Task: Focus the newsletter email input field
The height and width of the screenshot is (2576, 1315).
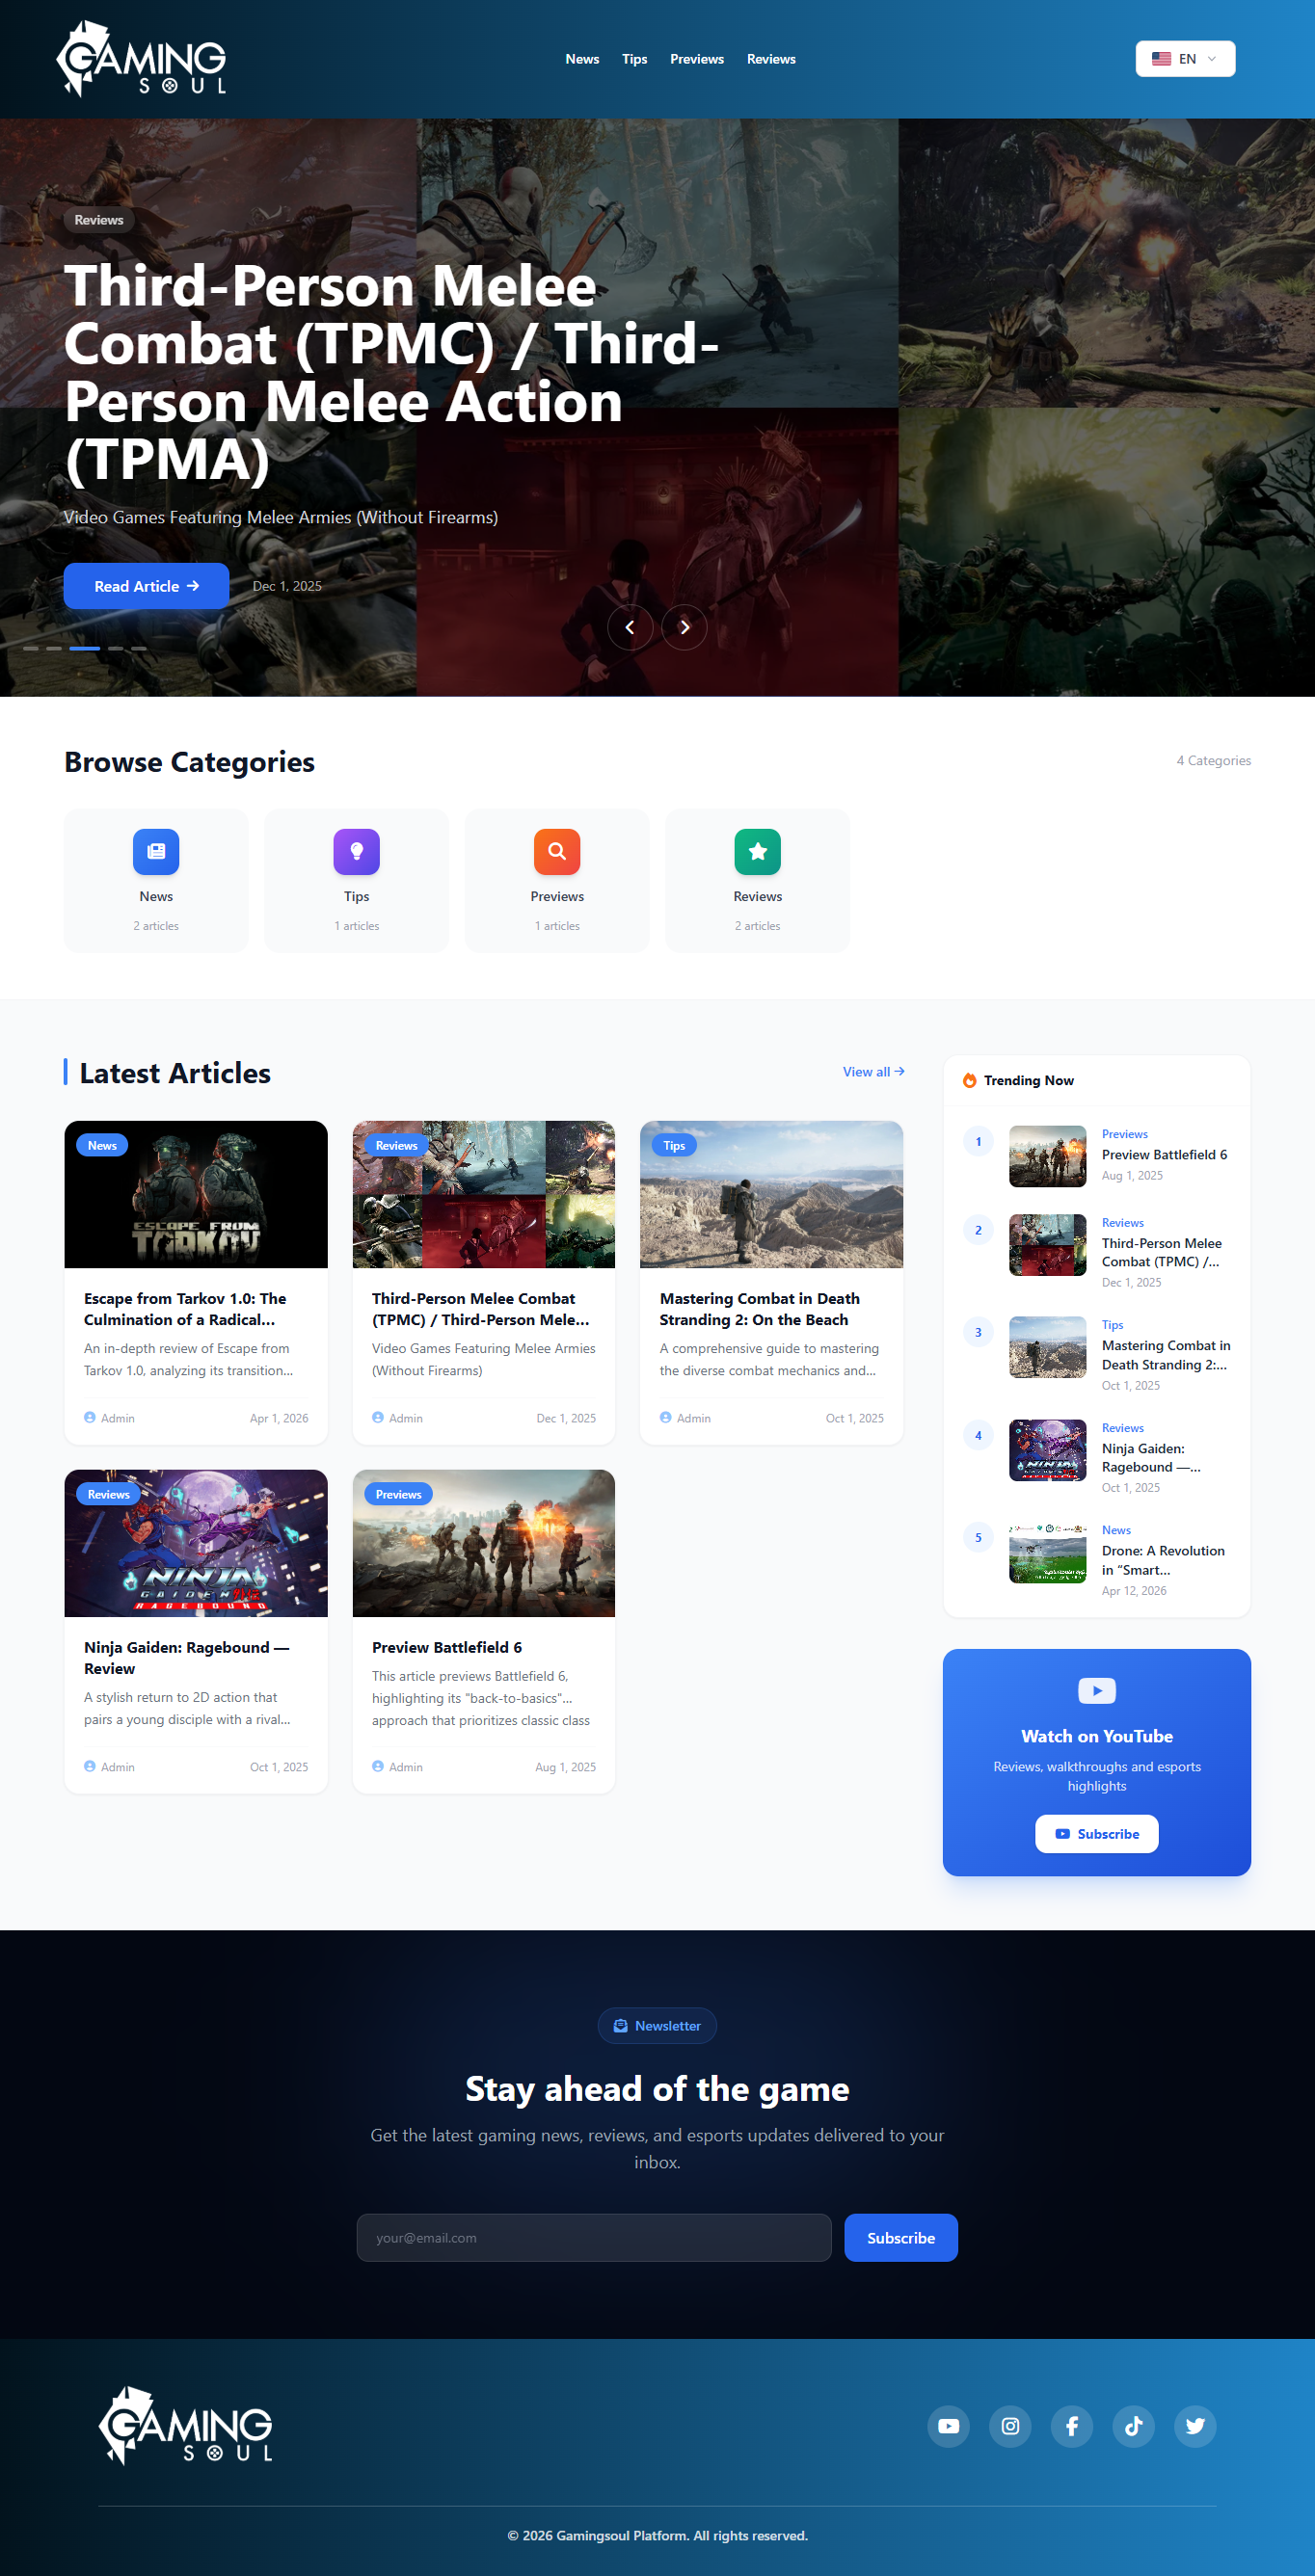Action: [594, 2238]
